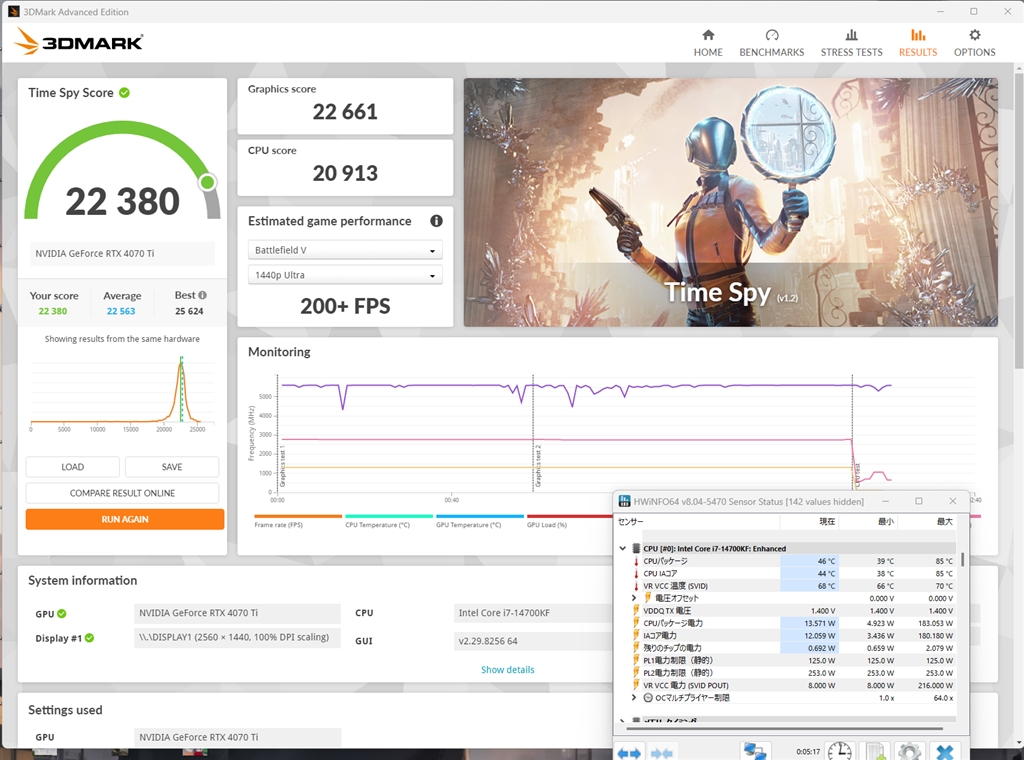1024x760 pixels.
Task: Click the 3DMark logo
Action: pos(78,42)
